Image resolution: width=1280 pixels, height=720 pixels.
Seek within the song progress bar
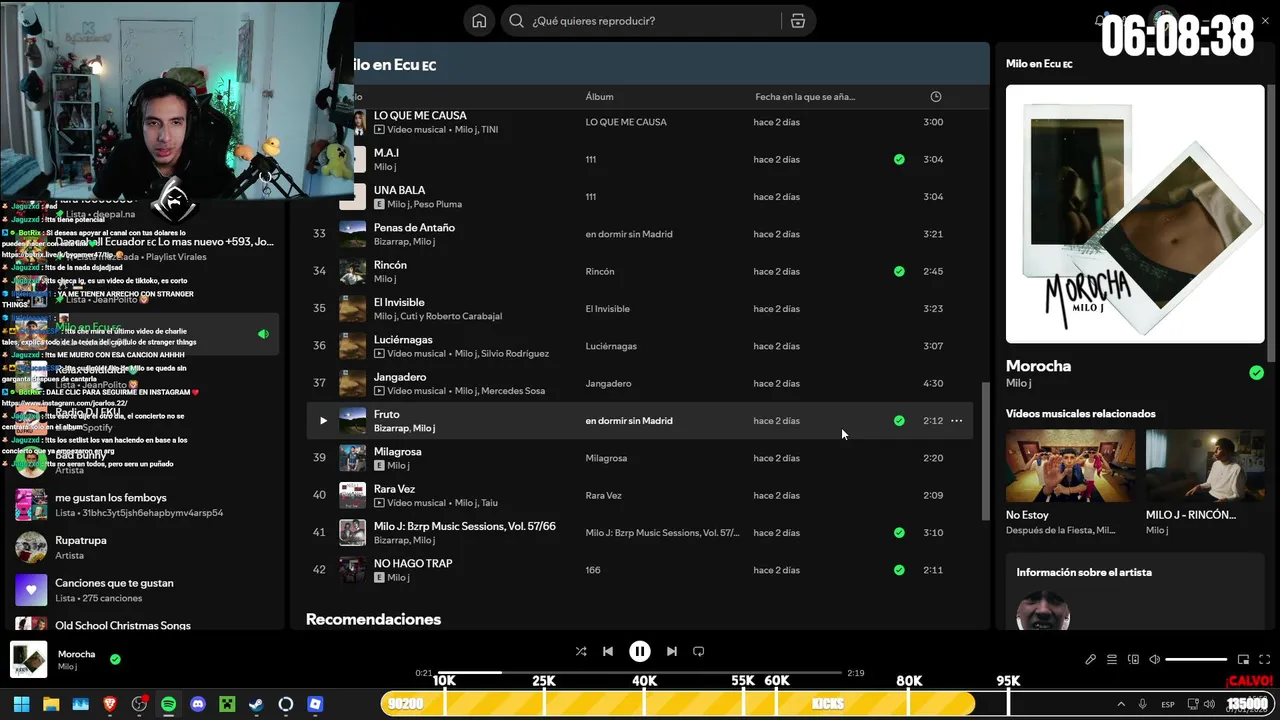640,673
